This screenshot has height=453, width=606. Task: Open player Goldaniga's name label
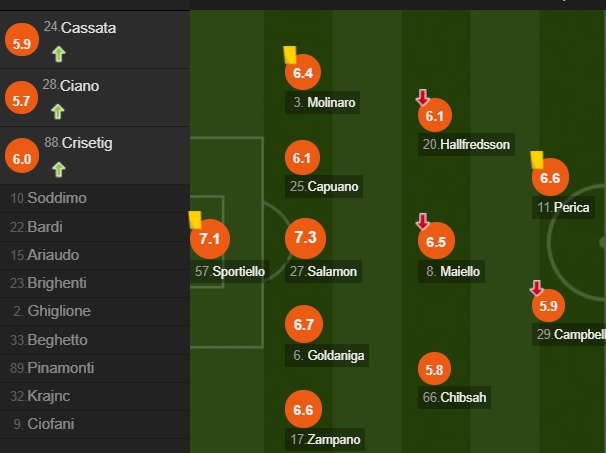pyautogui.click(x=327, y=355)
